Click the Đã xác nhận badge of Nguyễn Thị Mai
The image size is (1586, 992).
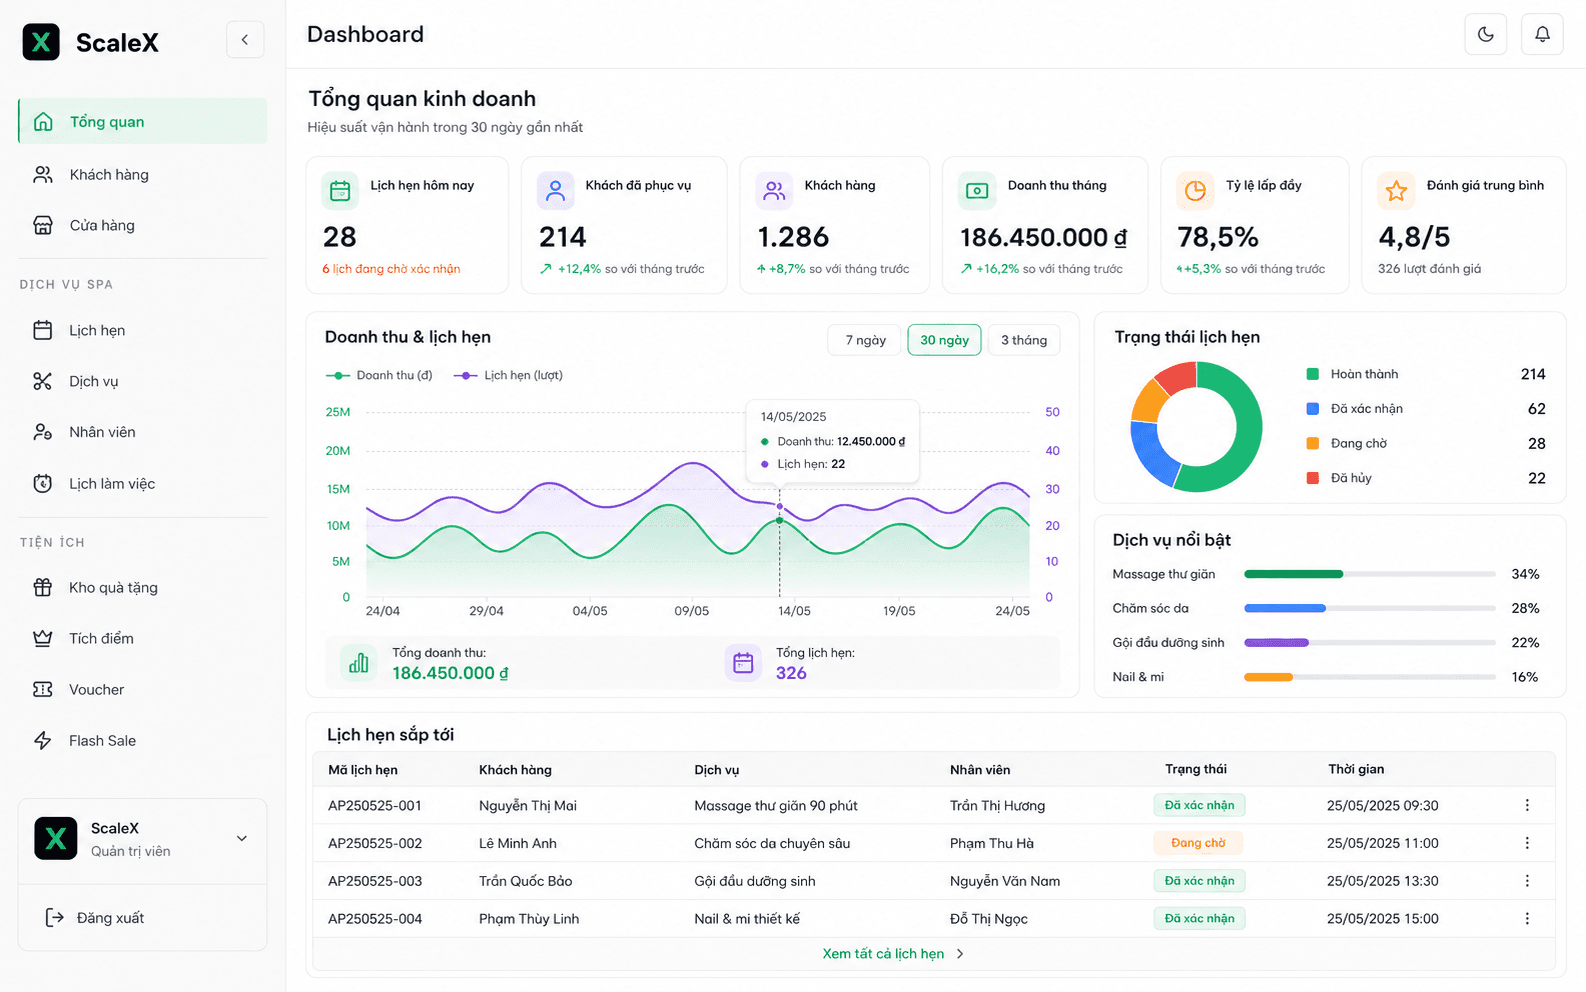1199,805
